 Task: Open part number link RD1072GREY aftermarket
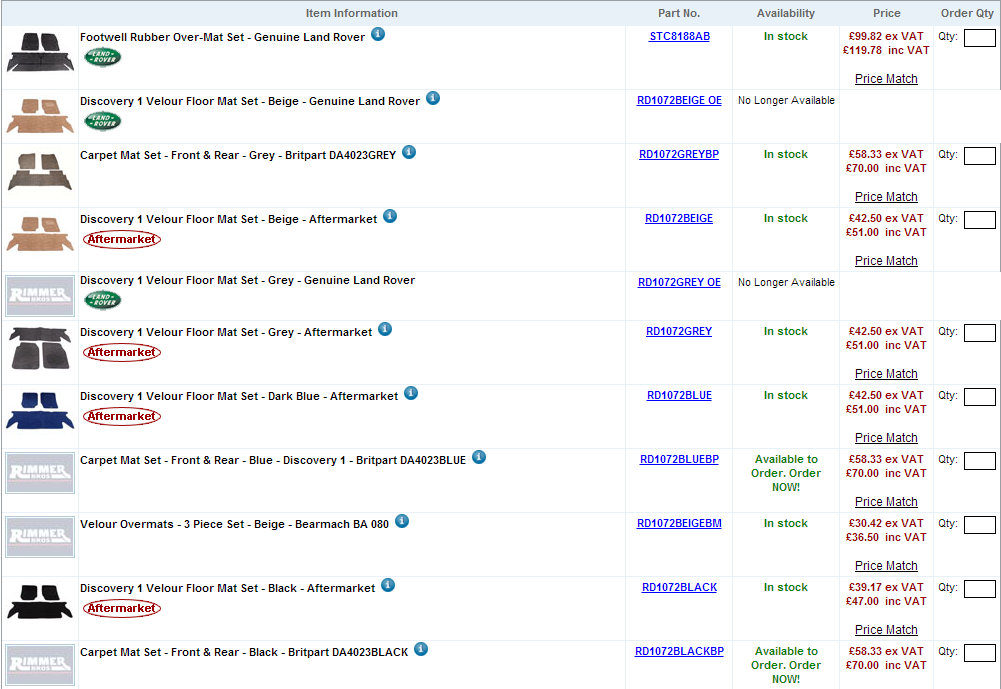679,331
